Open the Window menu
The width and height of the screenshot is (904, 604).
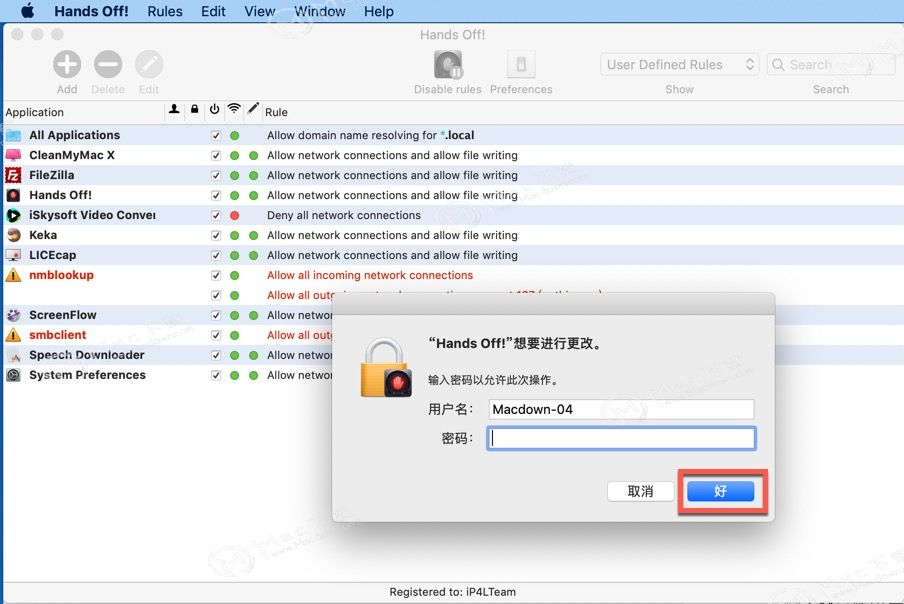320,11
